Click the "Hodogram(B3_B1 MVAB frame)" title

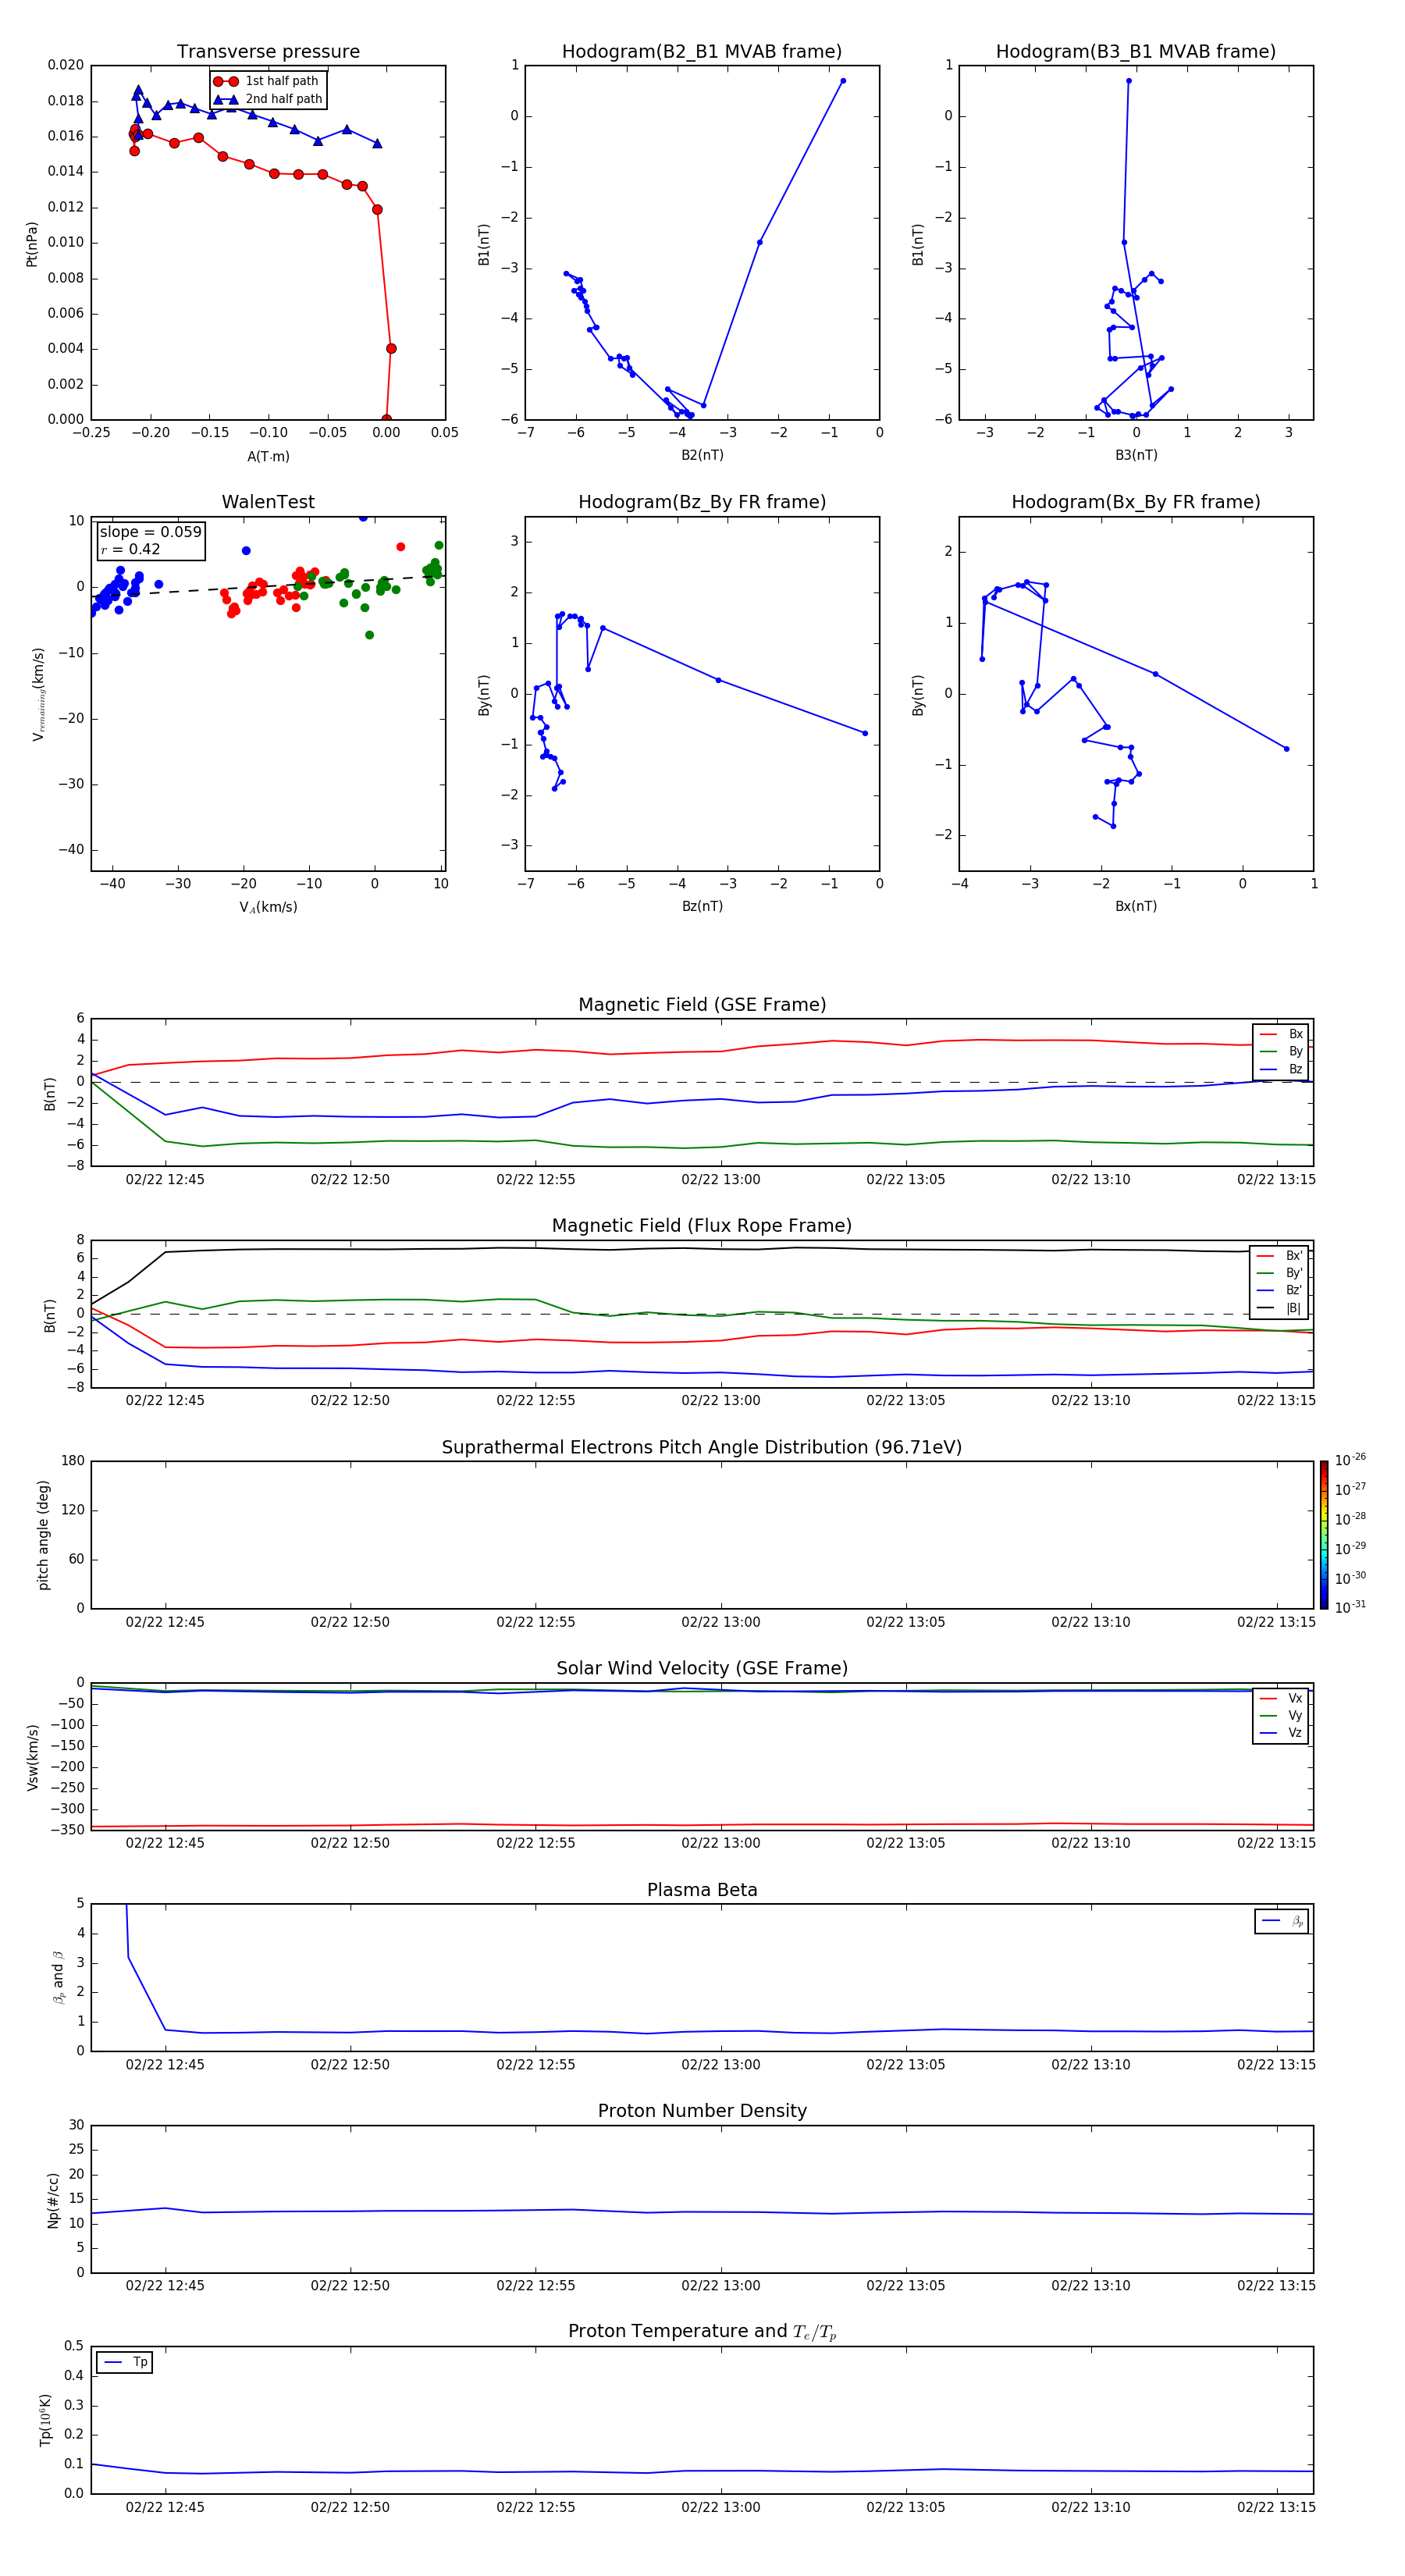1136,51
